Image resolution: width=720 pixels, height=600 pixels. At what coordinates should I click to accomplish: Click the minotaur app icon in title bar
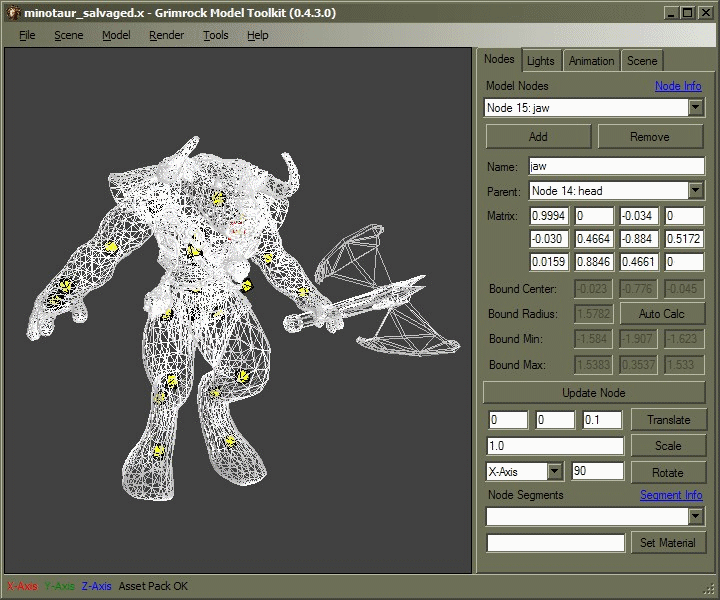[x=12, y=12]
